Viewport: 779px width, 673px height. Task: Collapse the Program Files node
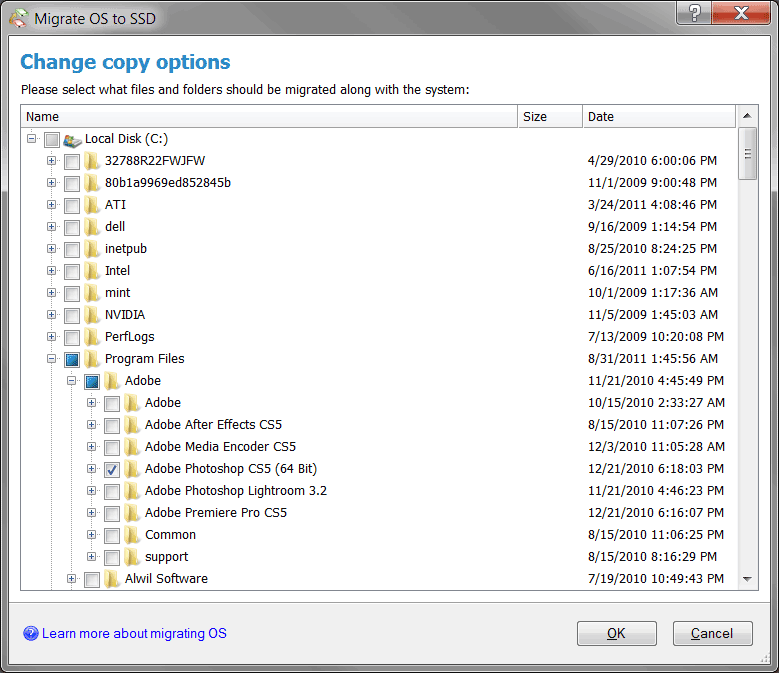(x=51, y=359)
